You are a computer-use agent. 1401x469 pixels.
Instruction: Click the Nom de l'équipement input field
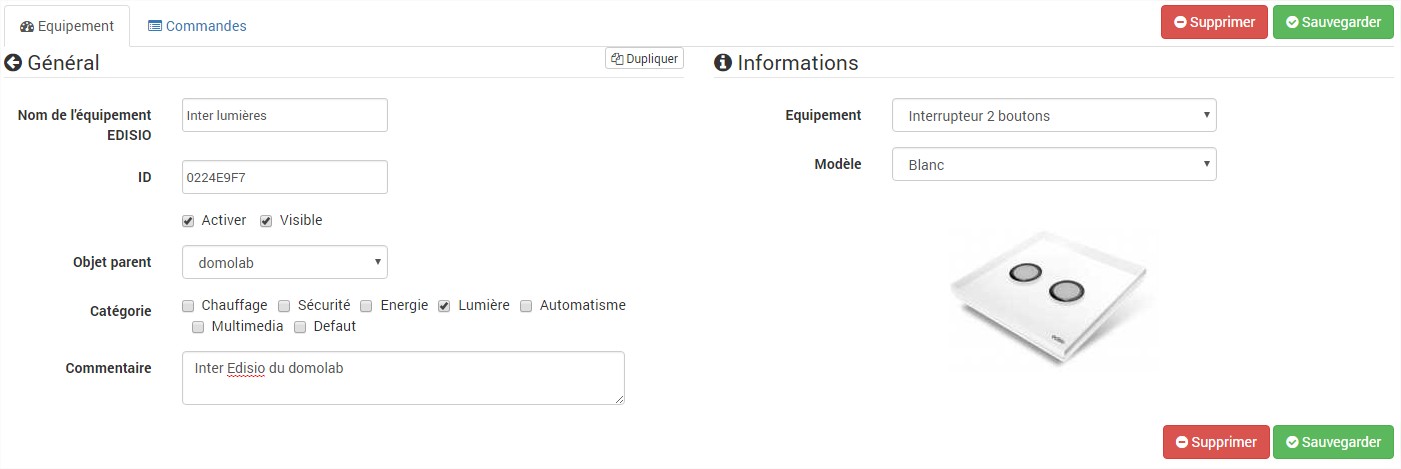point(285,115)
